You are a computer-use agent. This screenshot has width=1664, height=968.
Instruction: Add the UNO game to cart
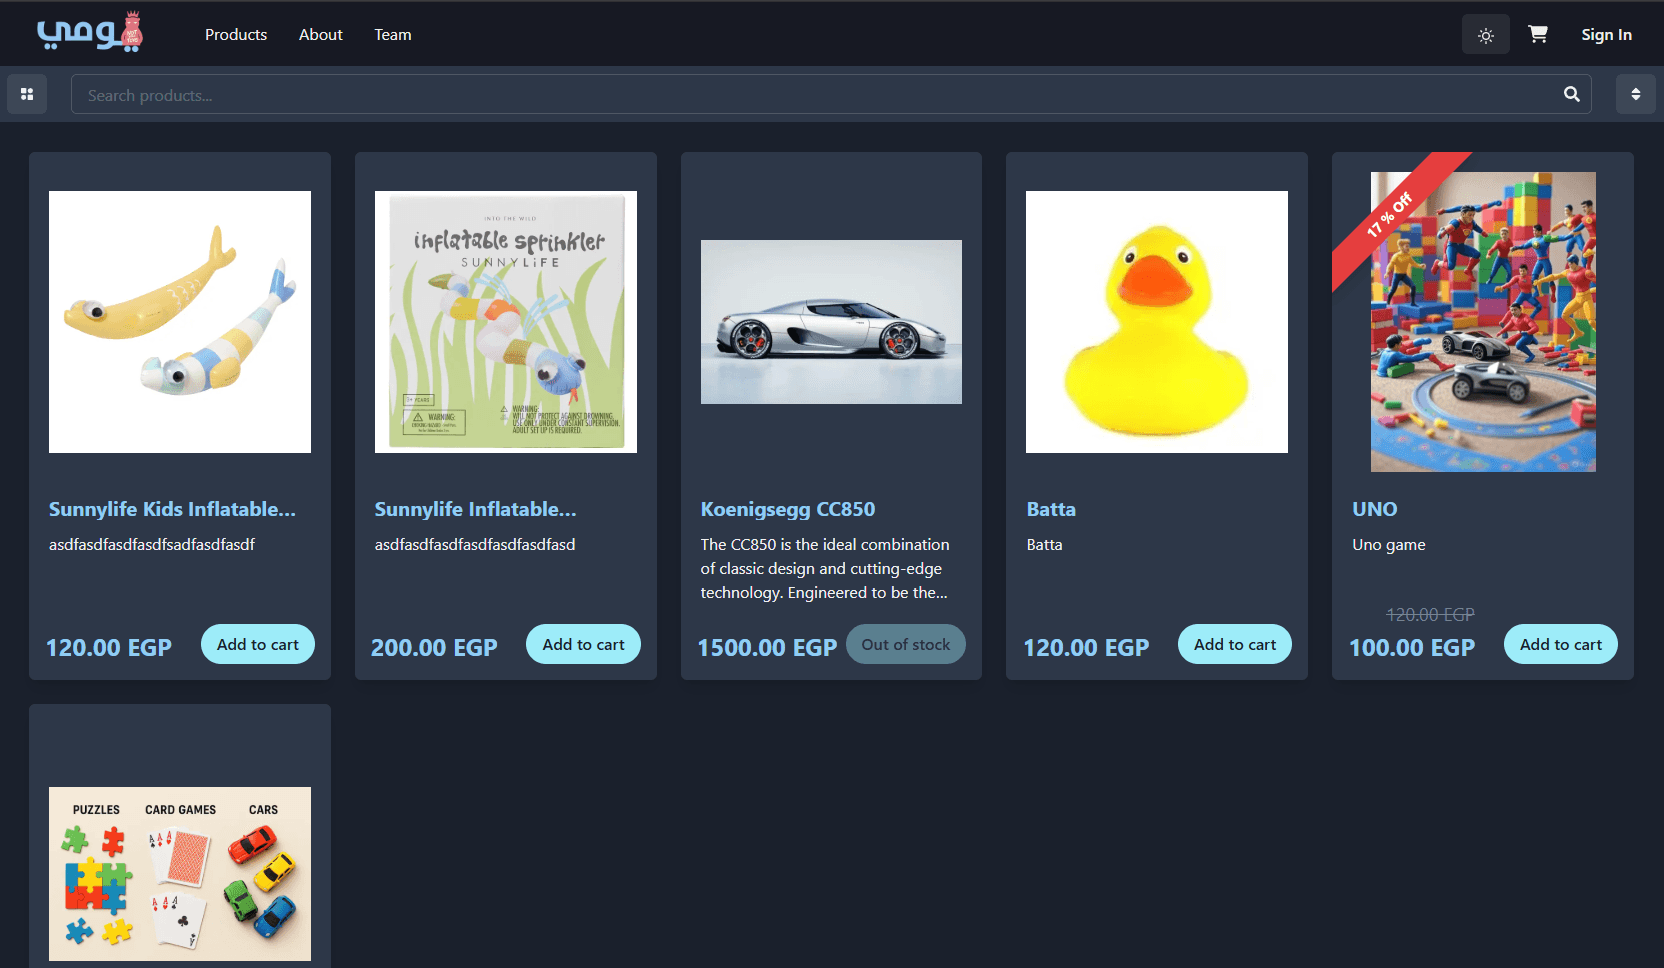[x=1560, y=644]
